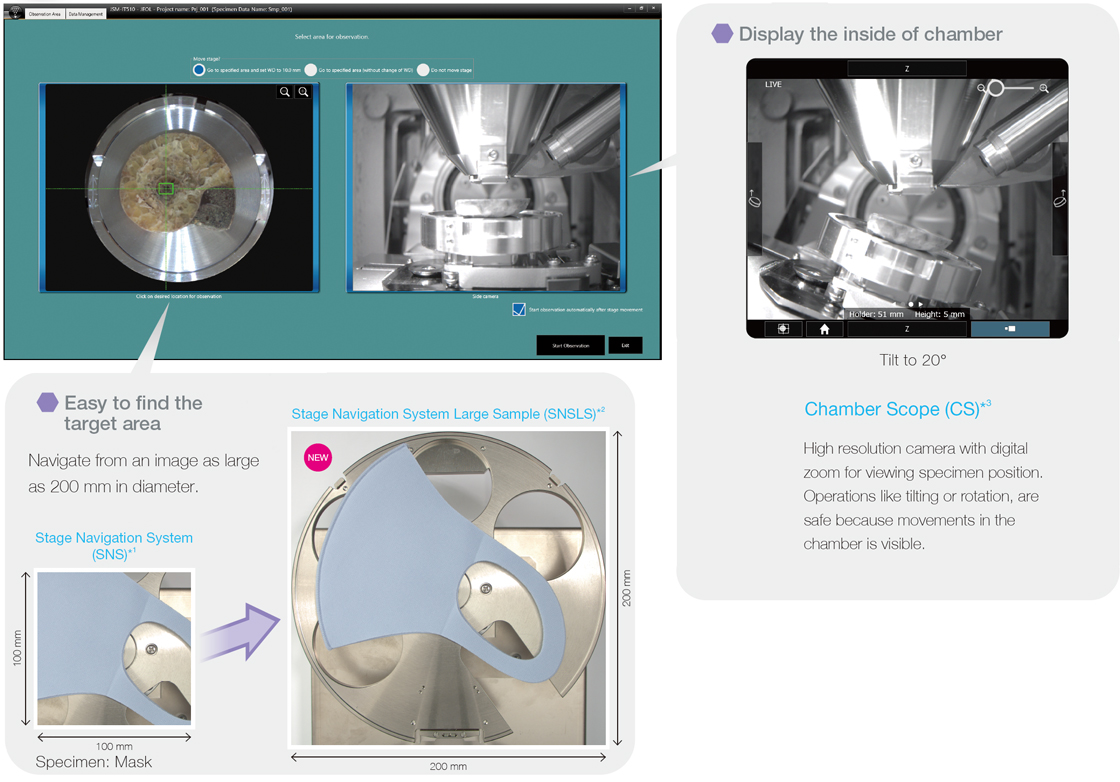Screen dimensions: 1120x782
Task: Click the zoom-out magnifier on the navigation image
Action: [x=286, y=92]
